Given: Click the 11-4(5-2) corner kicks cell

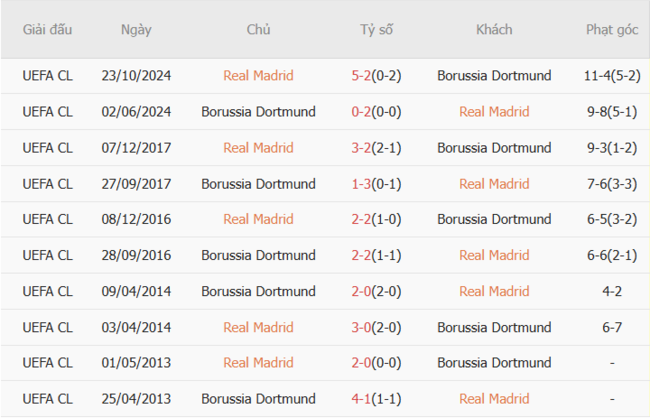Looking at the screenshot, I should [x=613, y=76].
